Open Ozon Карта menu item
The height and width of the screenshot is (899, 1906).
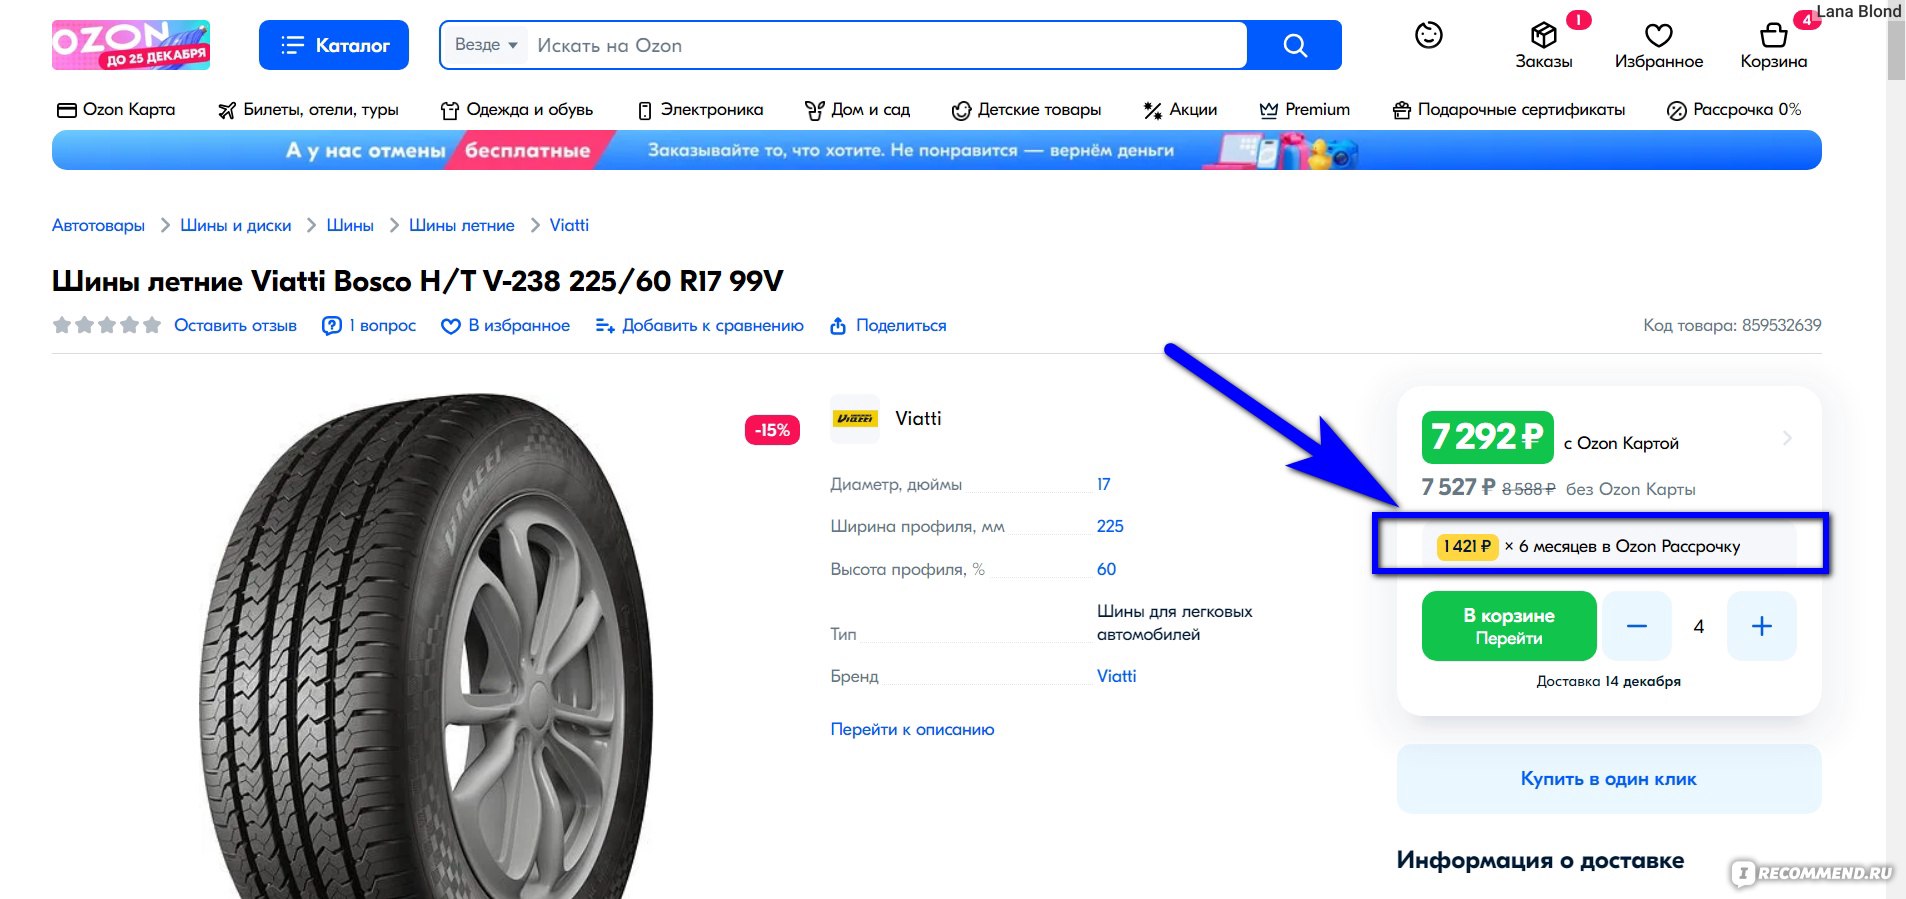point(116,110)
